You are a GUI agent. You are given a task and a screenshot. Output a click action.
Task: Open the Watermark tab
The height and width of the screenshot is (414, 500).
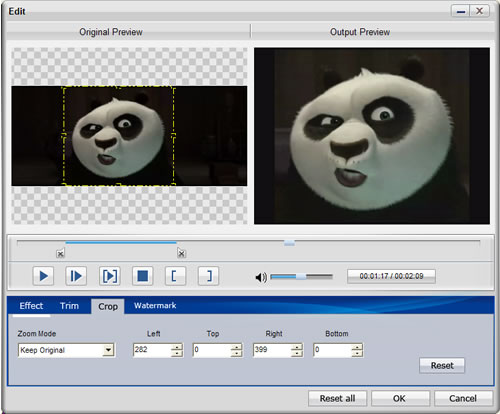(155, 306)
